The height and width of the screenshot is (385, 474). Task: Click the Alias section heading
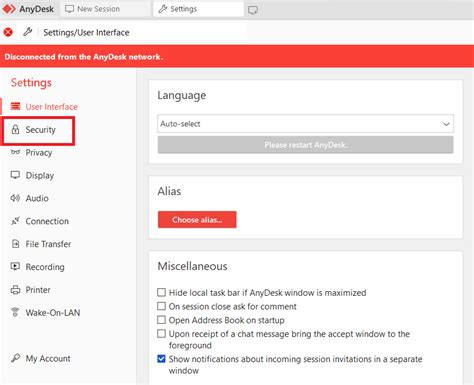[169, 191]
